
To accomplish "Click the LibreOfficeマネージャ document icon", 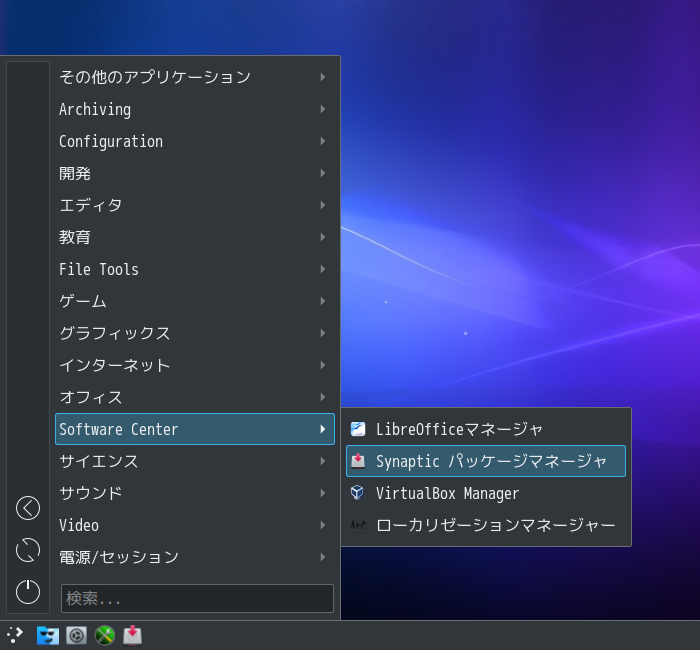I will pos(358,429).
